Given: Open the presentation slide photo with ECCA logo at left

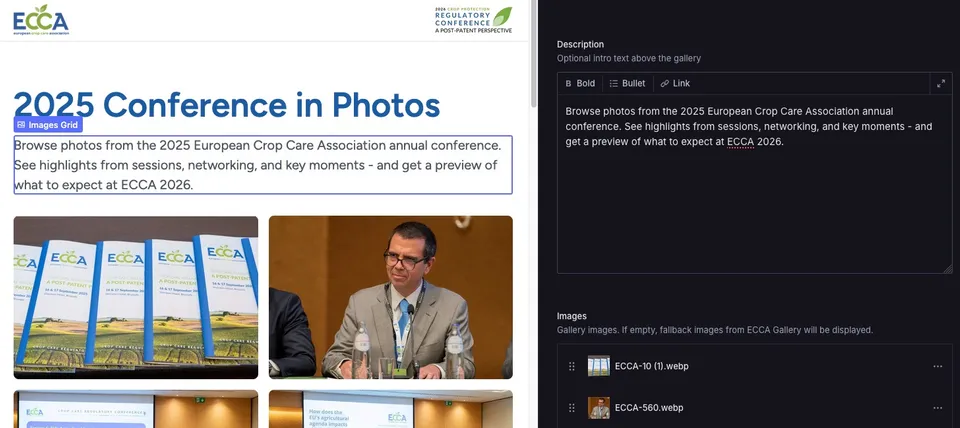Looking at the screenshot, I should [x=136, y=409].
